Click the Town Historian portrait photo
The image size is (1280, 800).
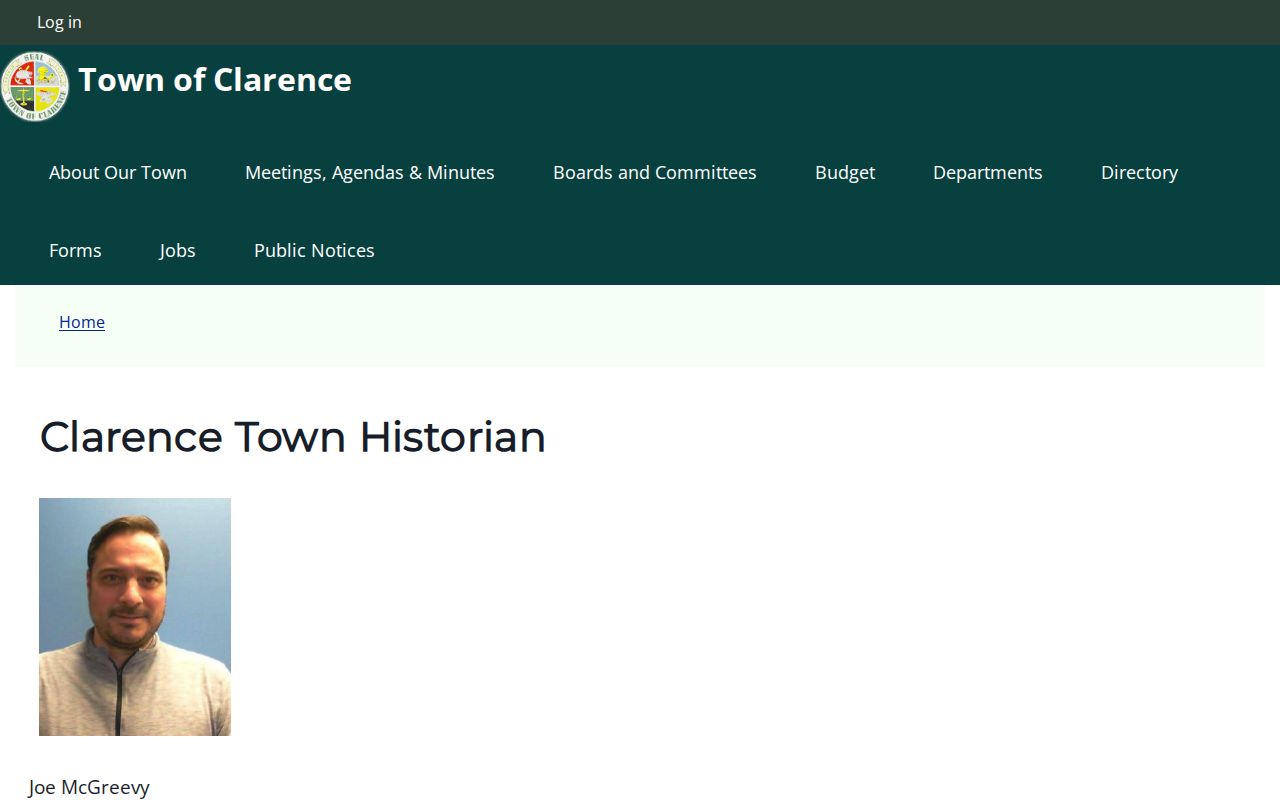135,617
